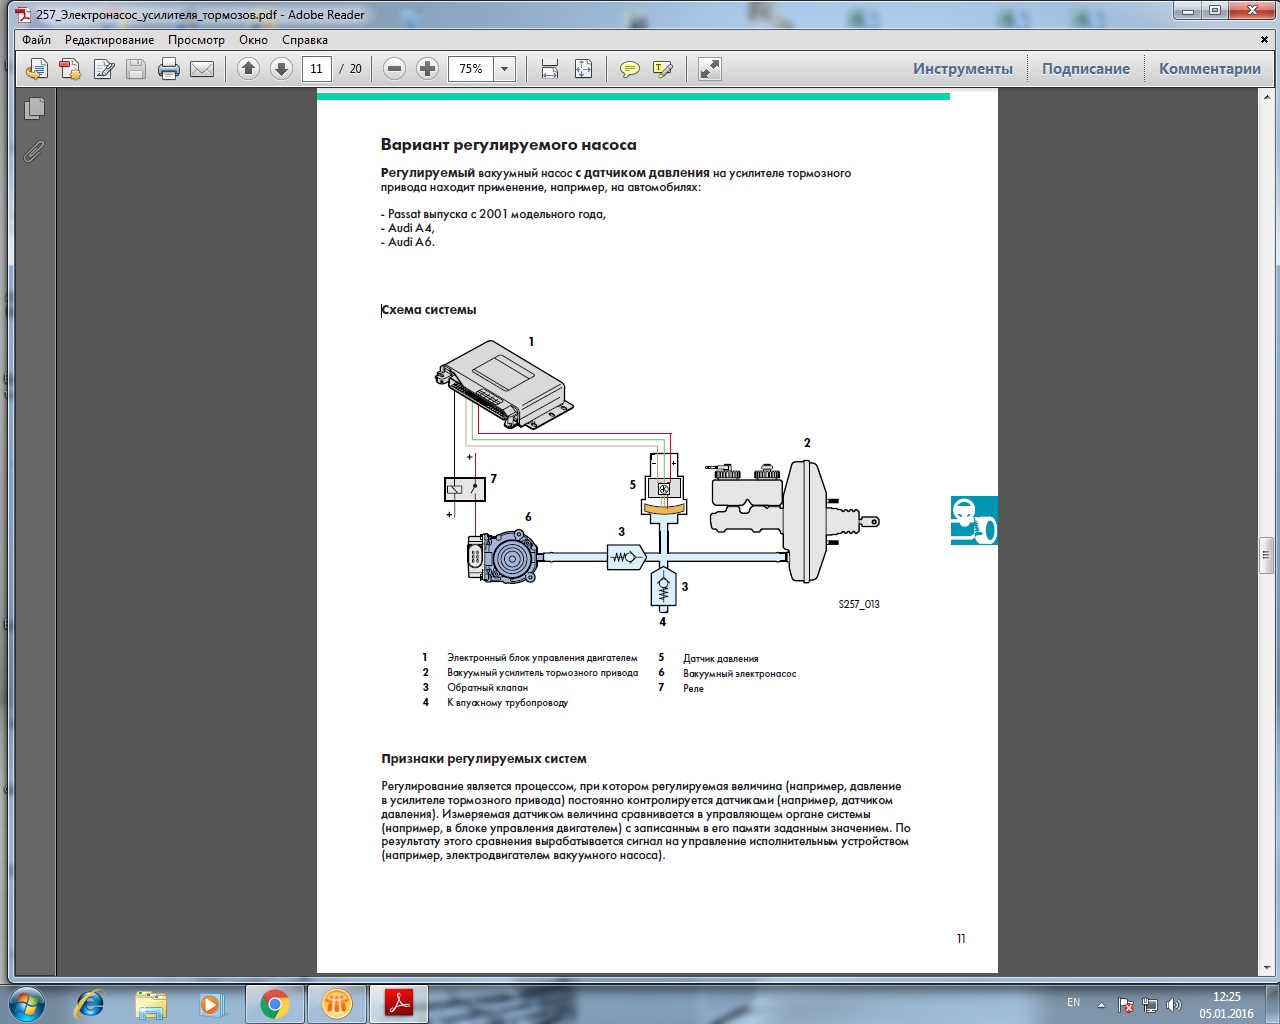Open the Комментарии pane
Screen dimensions: 1280x1024
(x=1210, y=69)
